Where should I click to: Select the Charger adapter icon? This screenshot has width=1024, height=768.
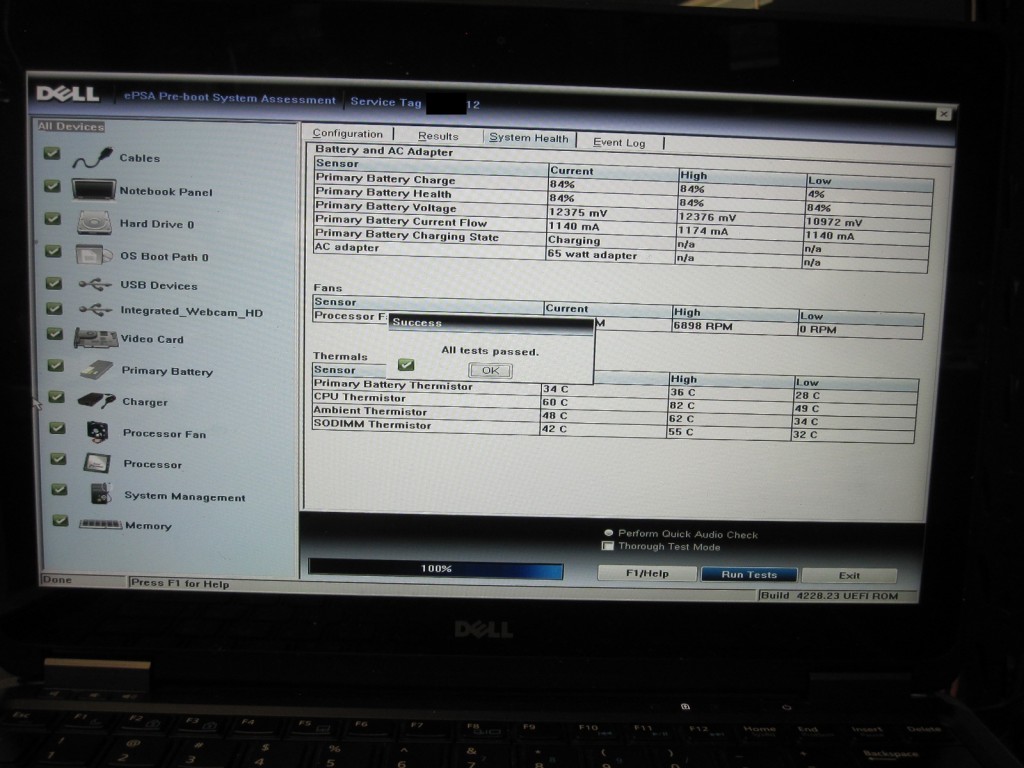pyautogui.click(x=97, y=400)
